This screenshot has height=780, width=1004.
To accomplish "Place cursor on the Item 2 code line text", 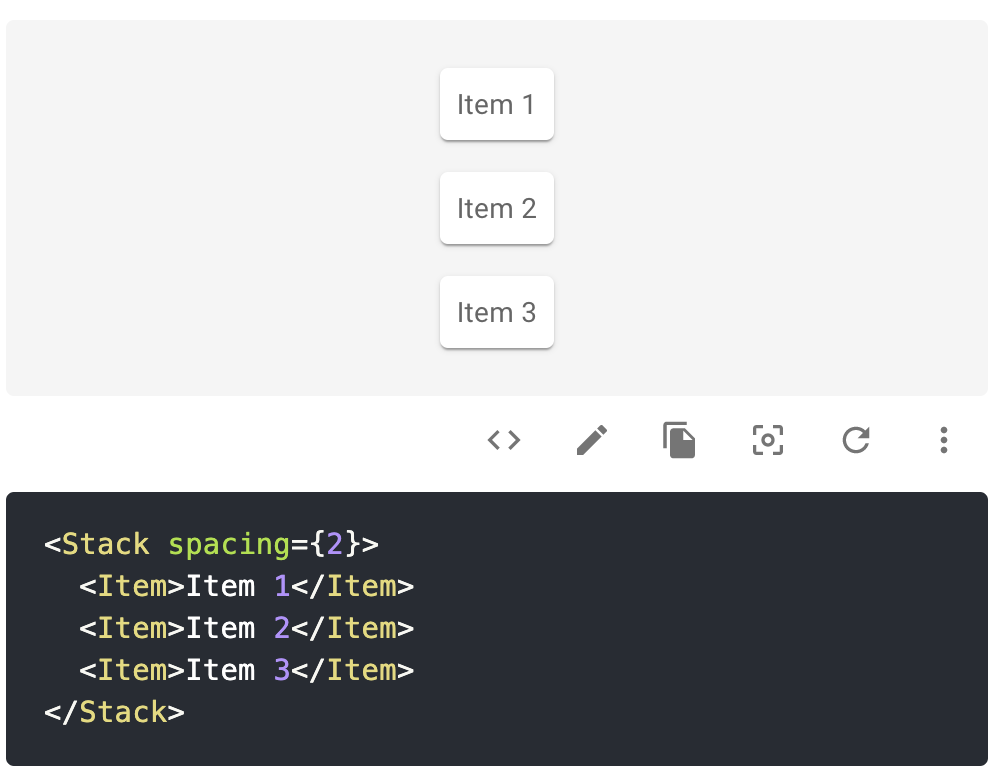I will 220,628.
